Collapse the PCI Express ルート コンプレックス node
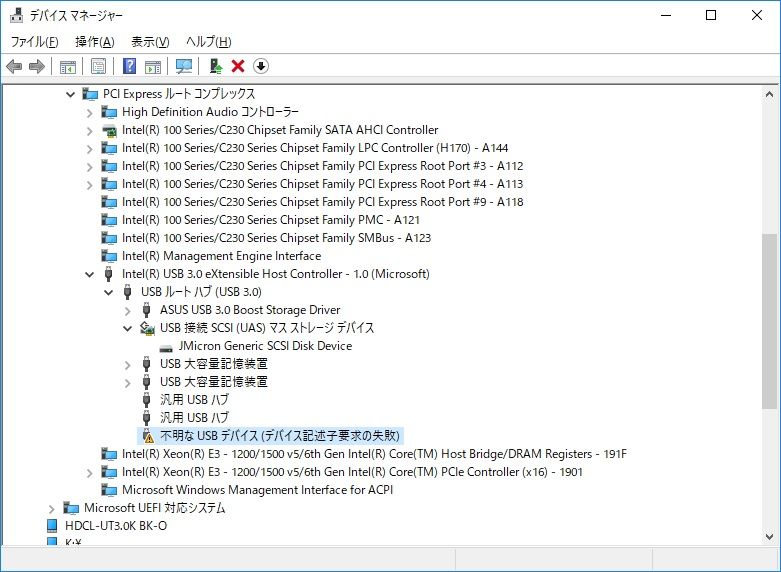781x572 pixels. 71,94
